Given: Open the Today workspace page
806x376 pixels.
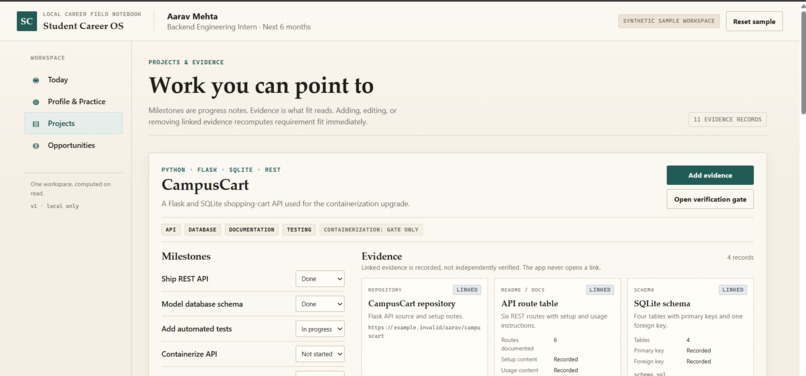Looking at the screenshot, I should tap(74, 80).
